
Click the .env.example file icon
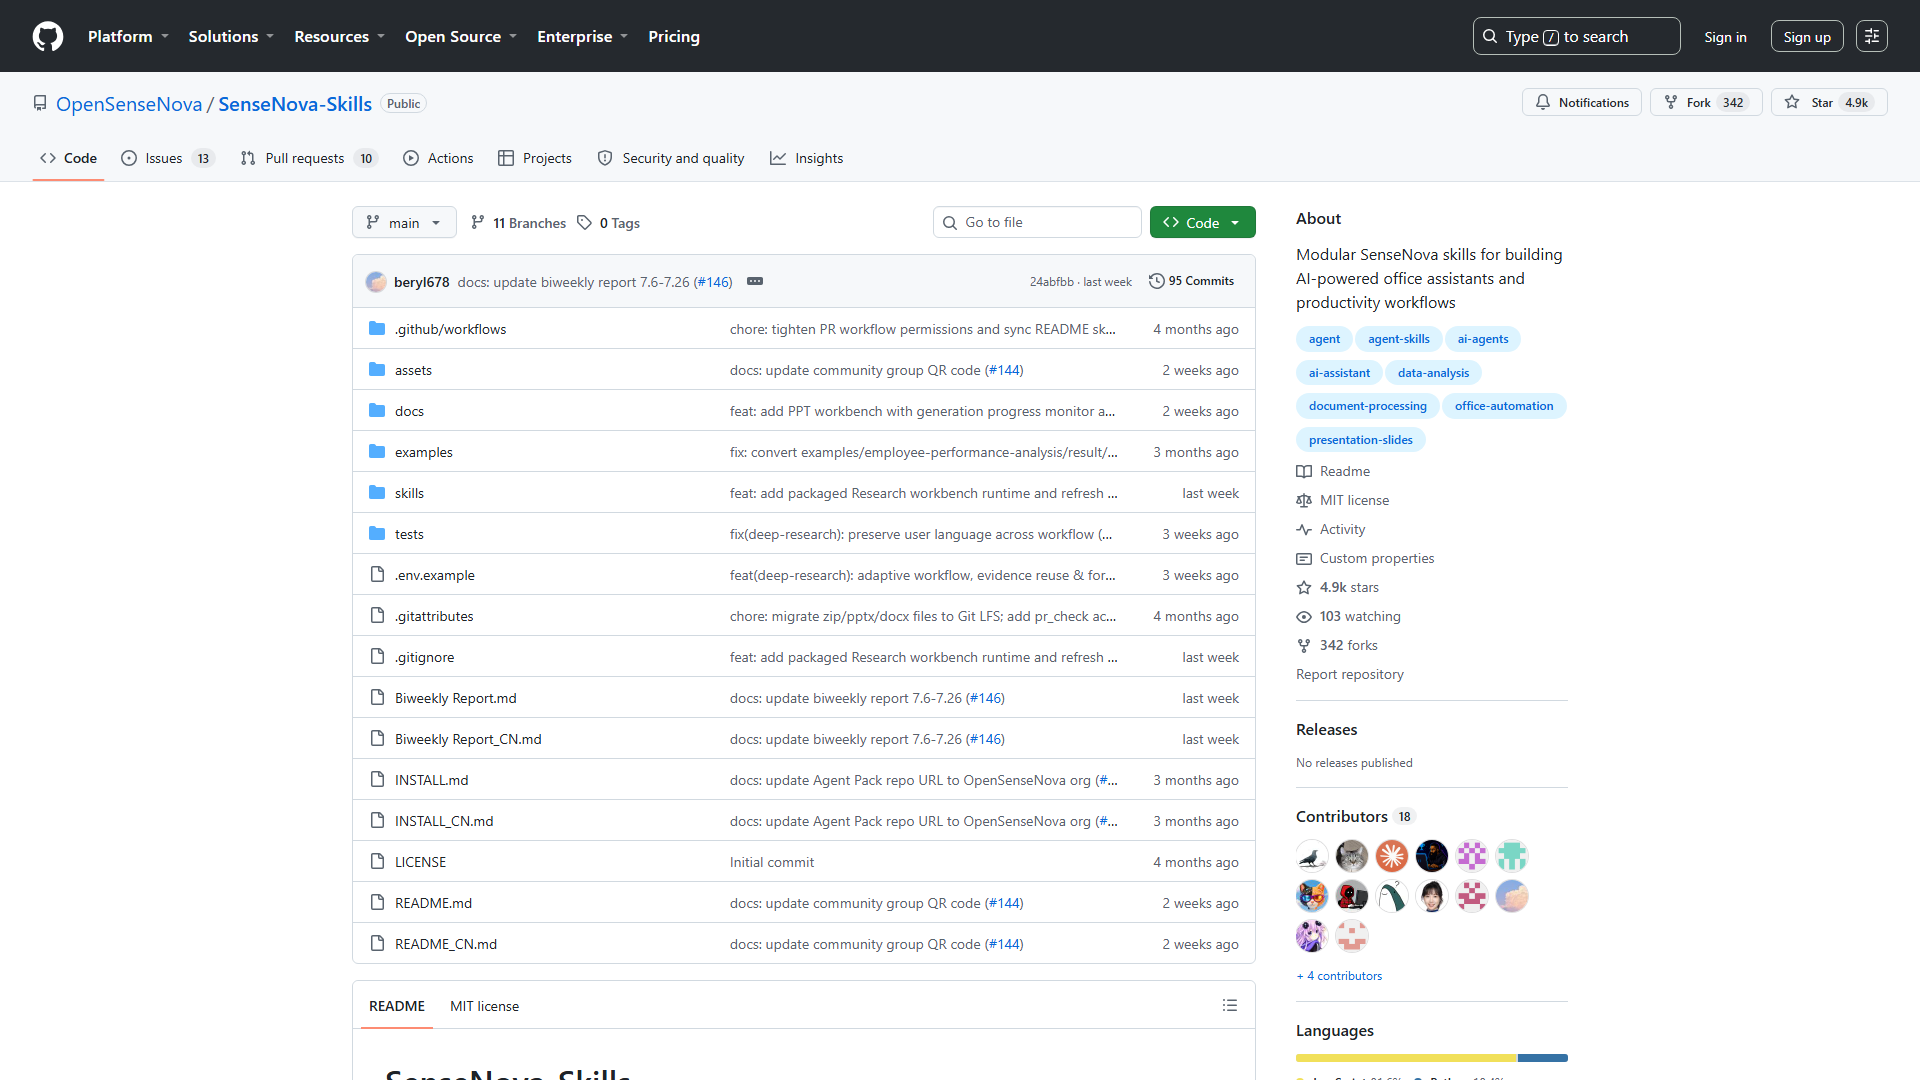coord(377,575)
